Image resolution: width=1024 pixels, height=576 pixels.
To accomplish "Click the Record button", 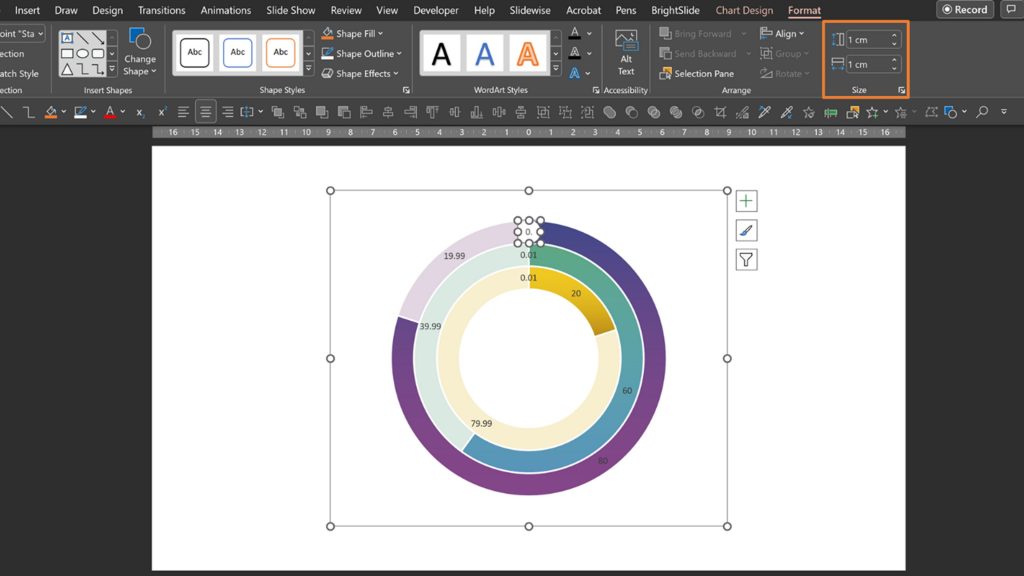I will pos(965,10).
